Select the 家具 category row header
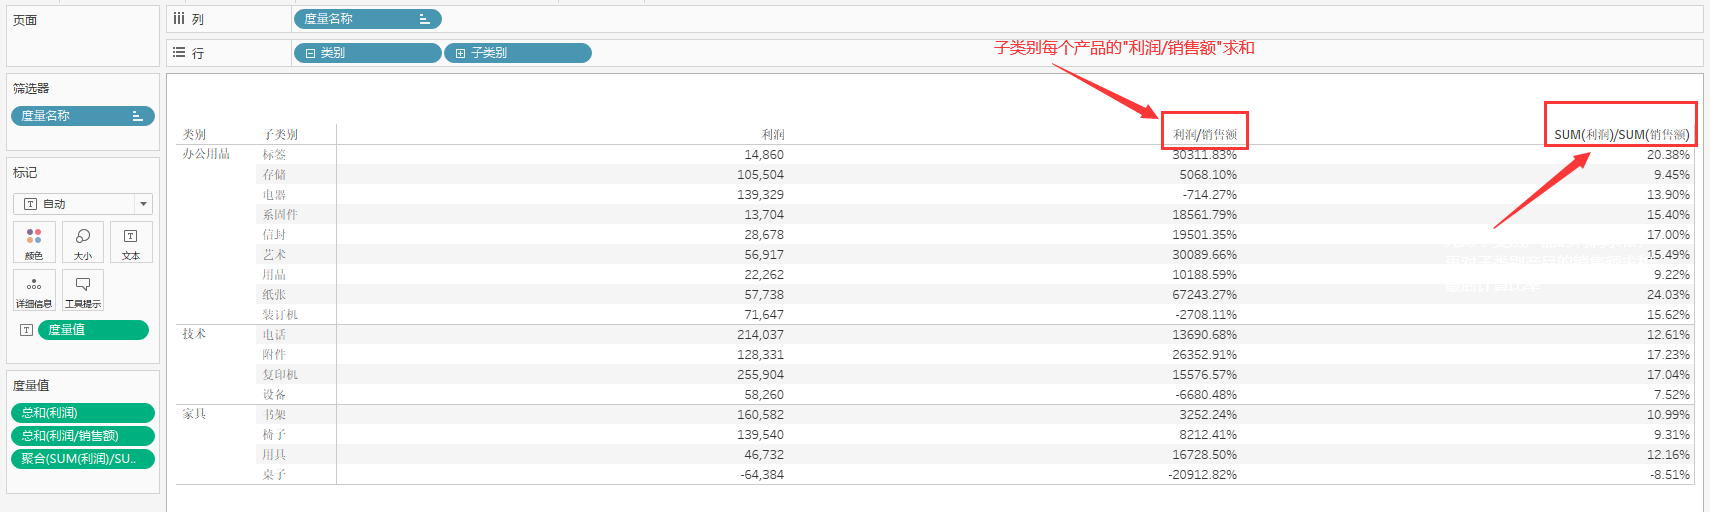 click(194, 414)
